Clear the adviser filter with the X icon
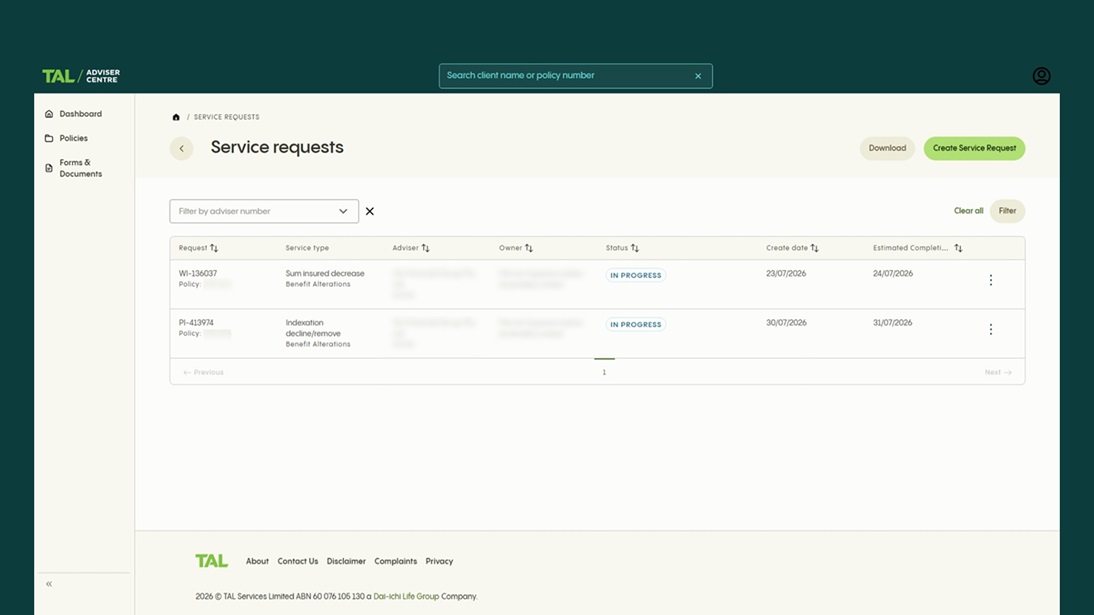The width and height of the screenshot is (1094, 615). (370, 211)
